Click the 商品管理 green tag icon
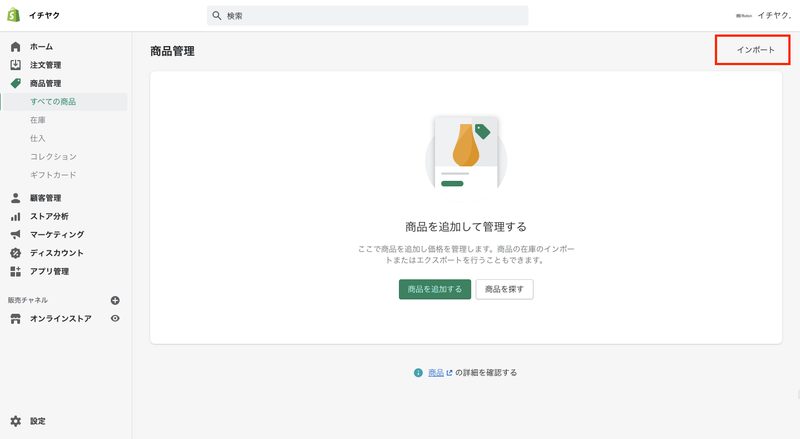 tap(15, 83)
